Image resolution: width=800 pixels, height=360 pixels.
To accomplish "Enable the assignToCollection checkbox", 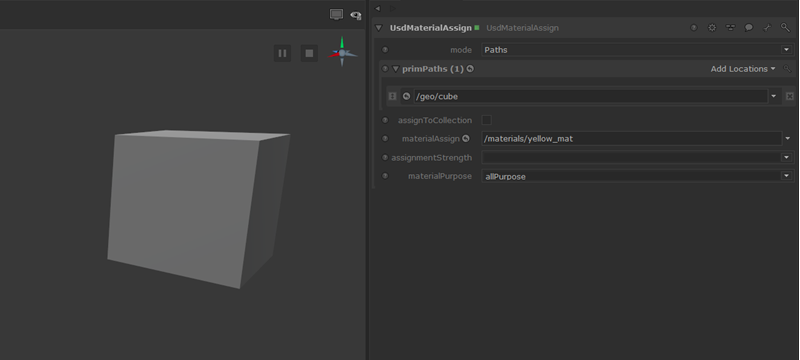I will [x=487, y=120].
